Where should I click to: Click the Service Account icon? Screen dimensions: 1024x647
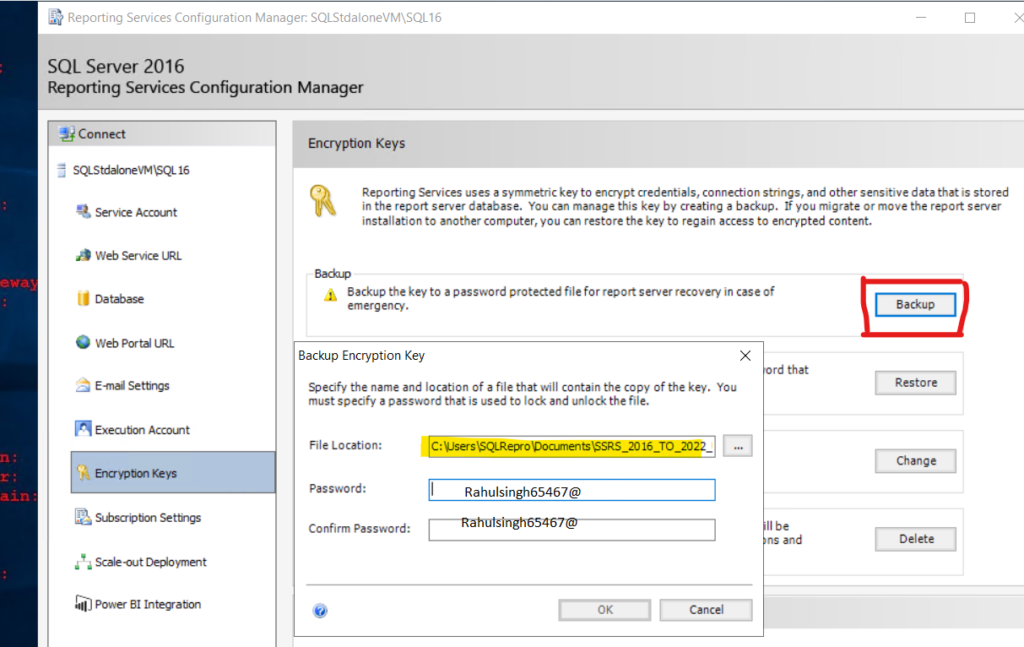(83, 212)
